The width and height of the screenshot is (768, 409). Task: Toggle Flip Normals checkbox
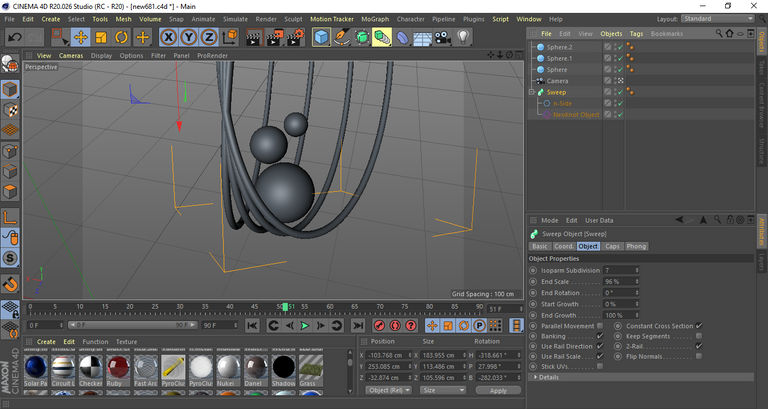click(x=699, y=356)
